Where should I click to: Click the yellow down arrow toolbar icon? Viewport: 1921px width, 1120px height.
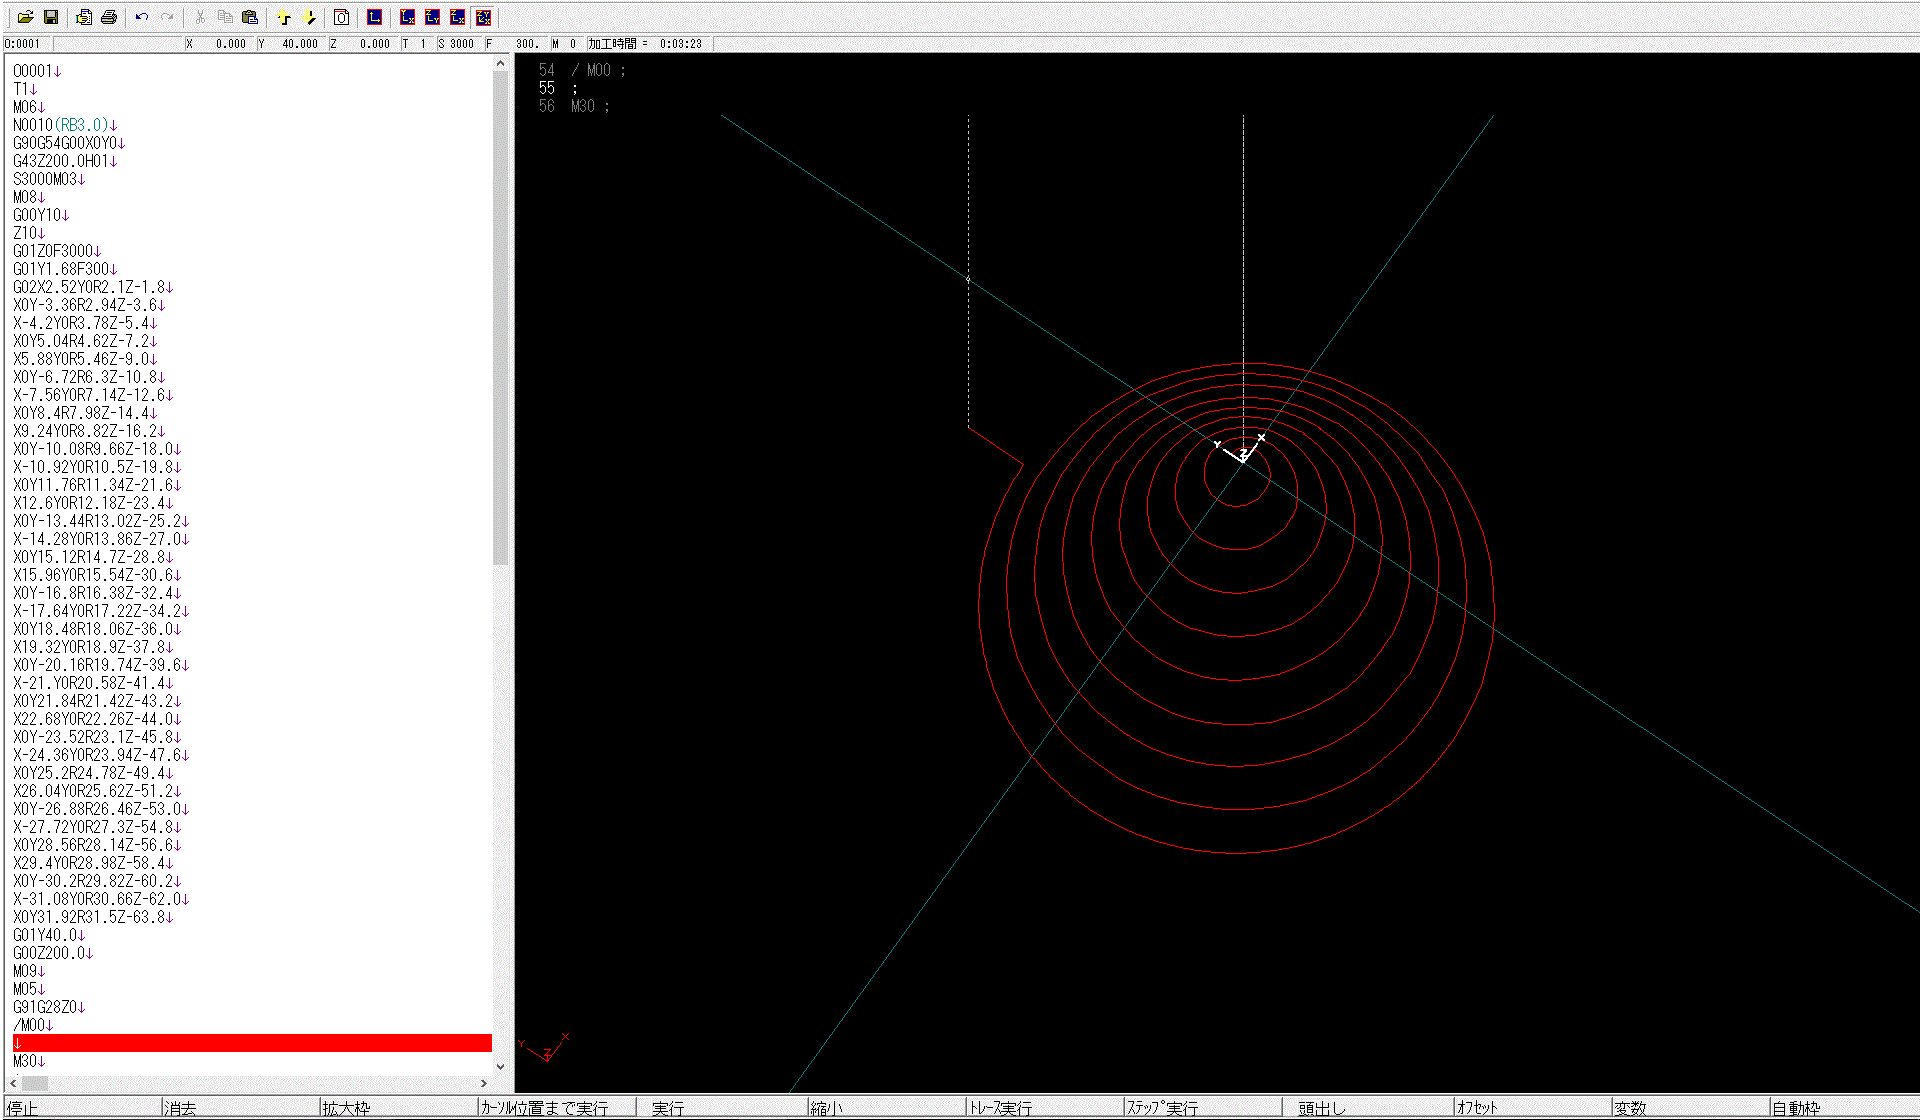pyautogui.click(x=310, y=17)
